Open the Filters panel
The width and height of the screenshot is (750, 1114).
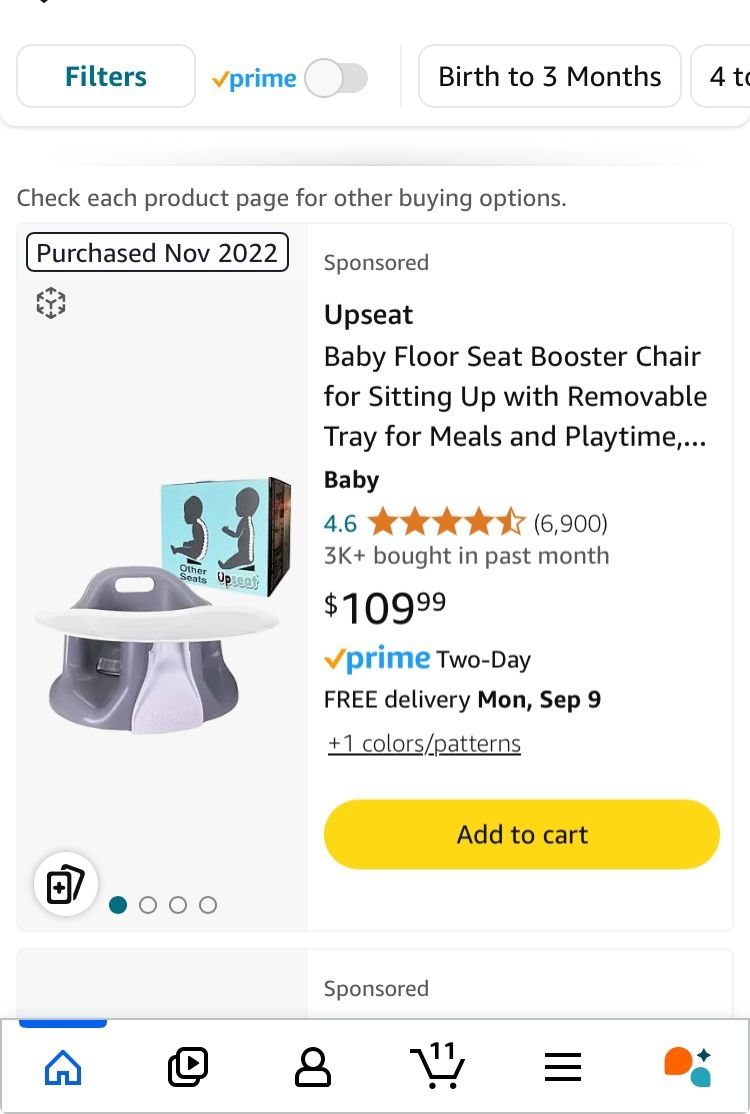point(105,76)
